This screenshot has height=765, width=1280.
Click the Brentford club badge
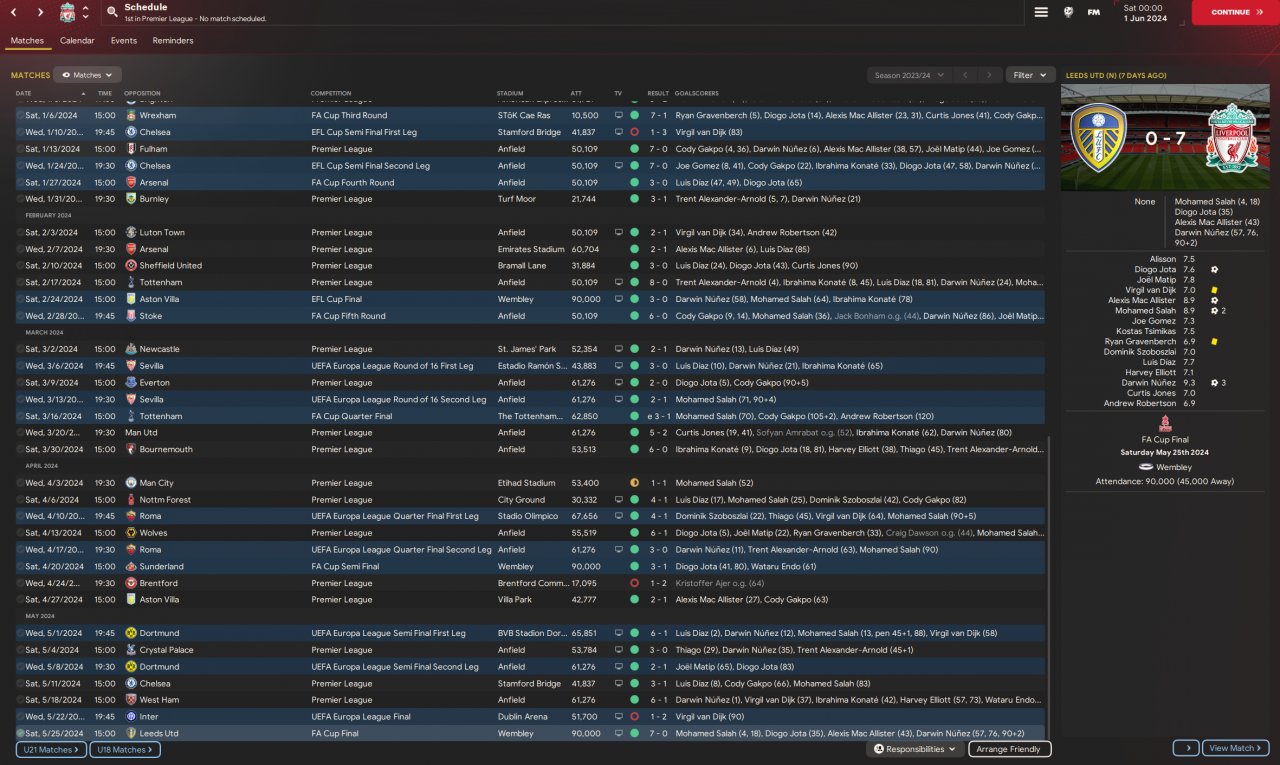click(x=131, y=583)
